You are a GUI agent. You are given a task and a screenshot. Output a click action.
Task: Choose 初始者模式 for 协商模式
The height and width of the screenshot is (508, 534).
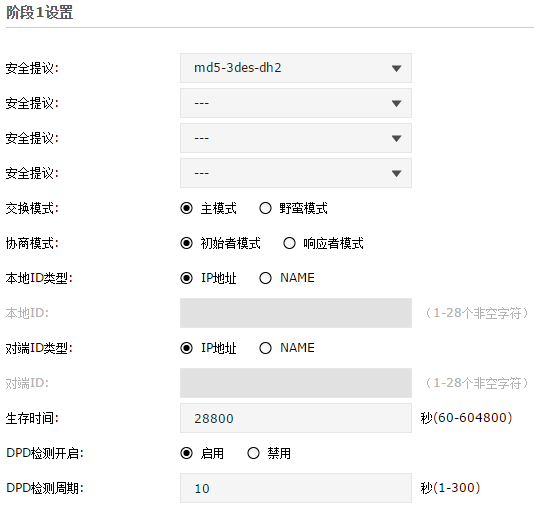point(186,243)
